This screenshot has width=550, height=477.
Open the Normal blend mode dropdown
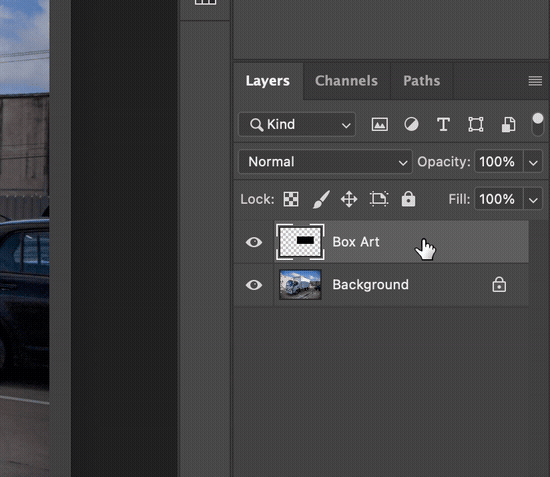click(x=325, y=162)
